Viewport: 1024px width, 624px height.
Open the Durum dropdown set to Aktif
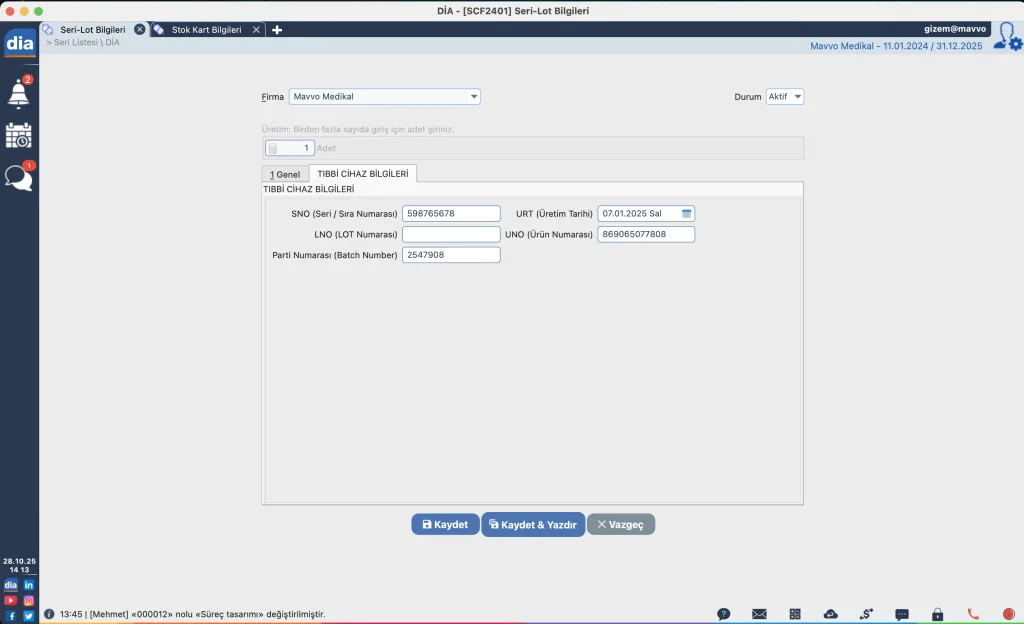pos(797,97)
